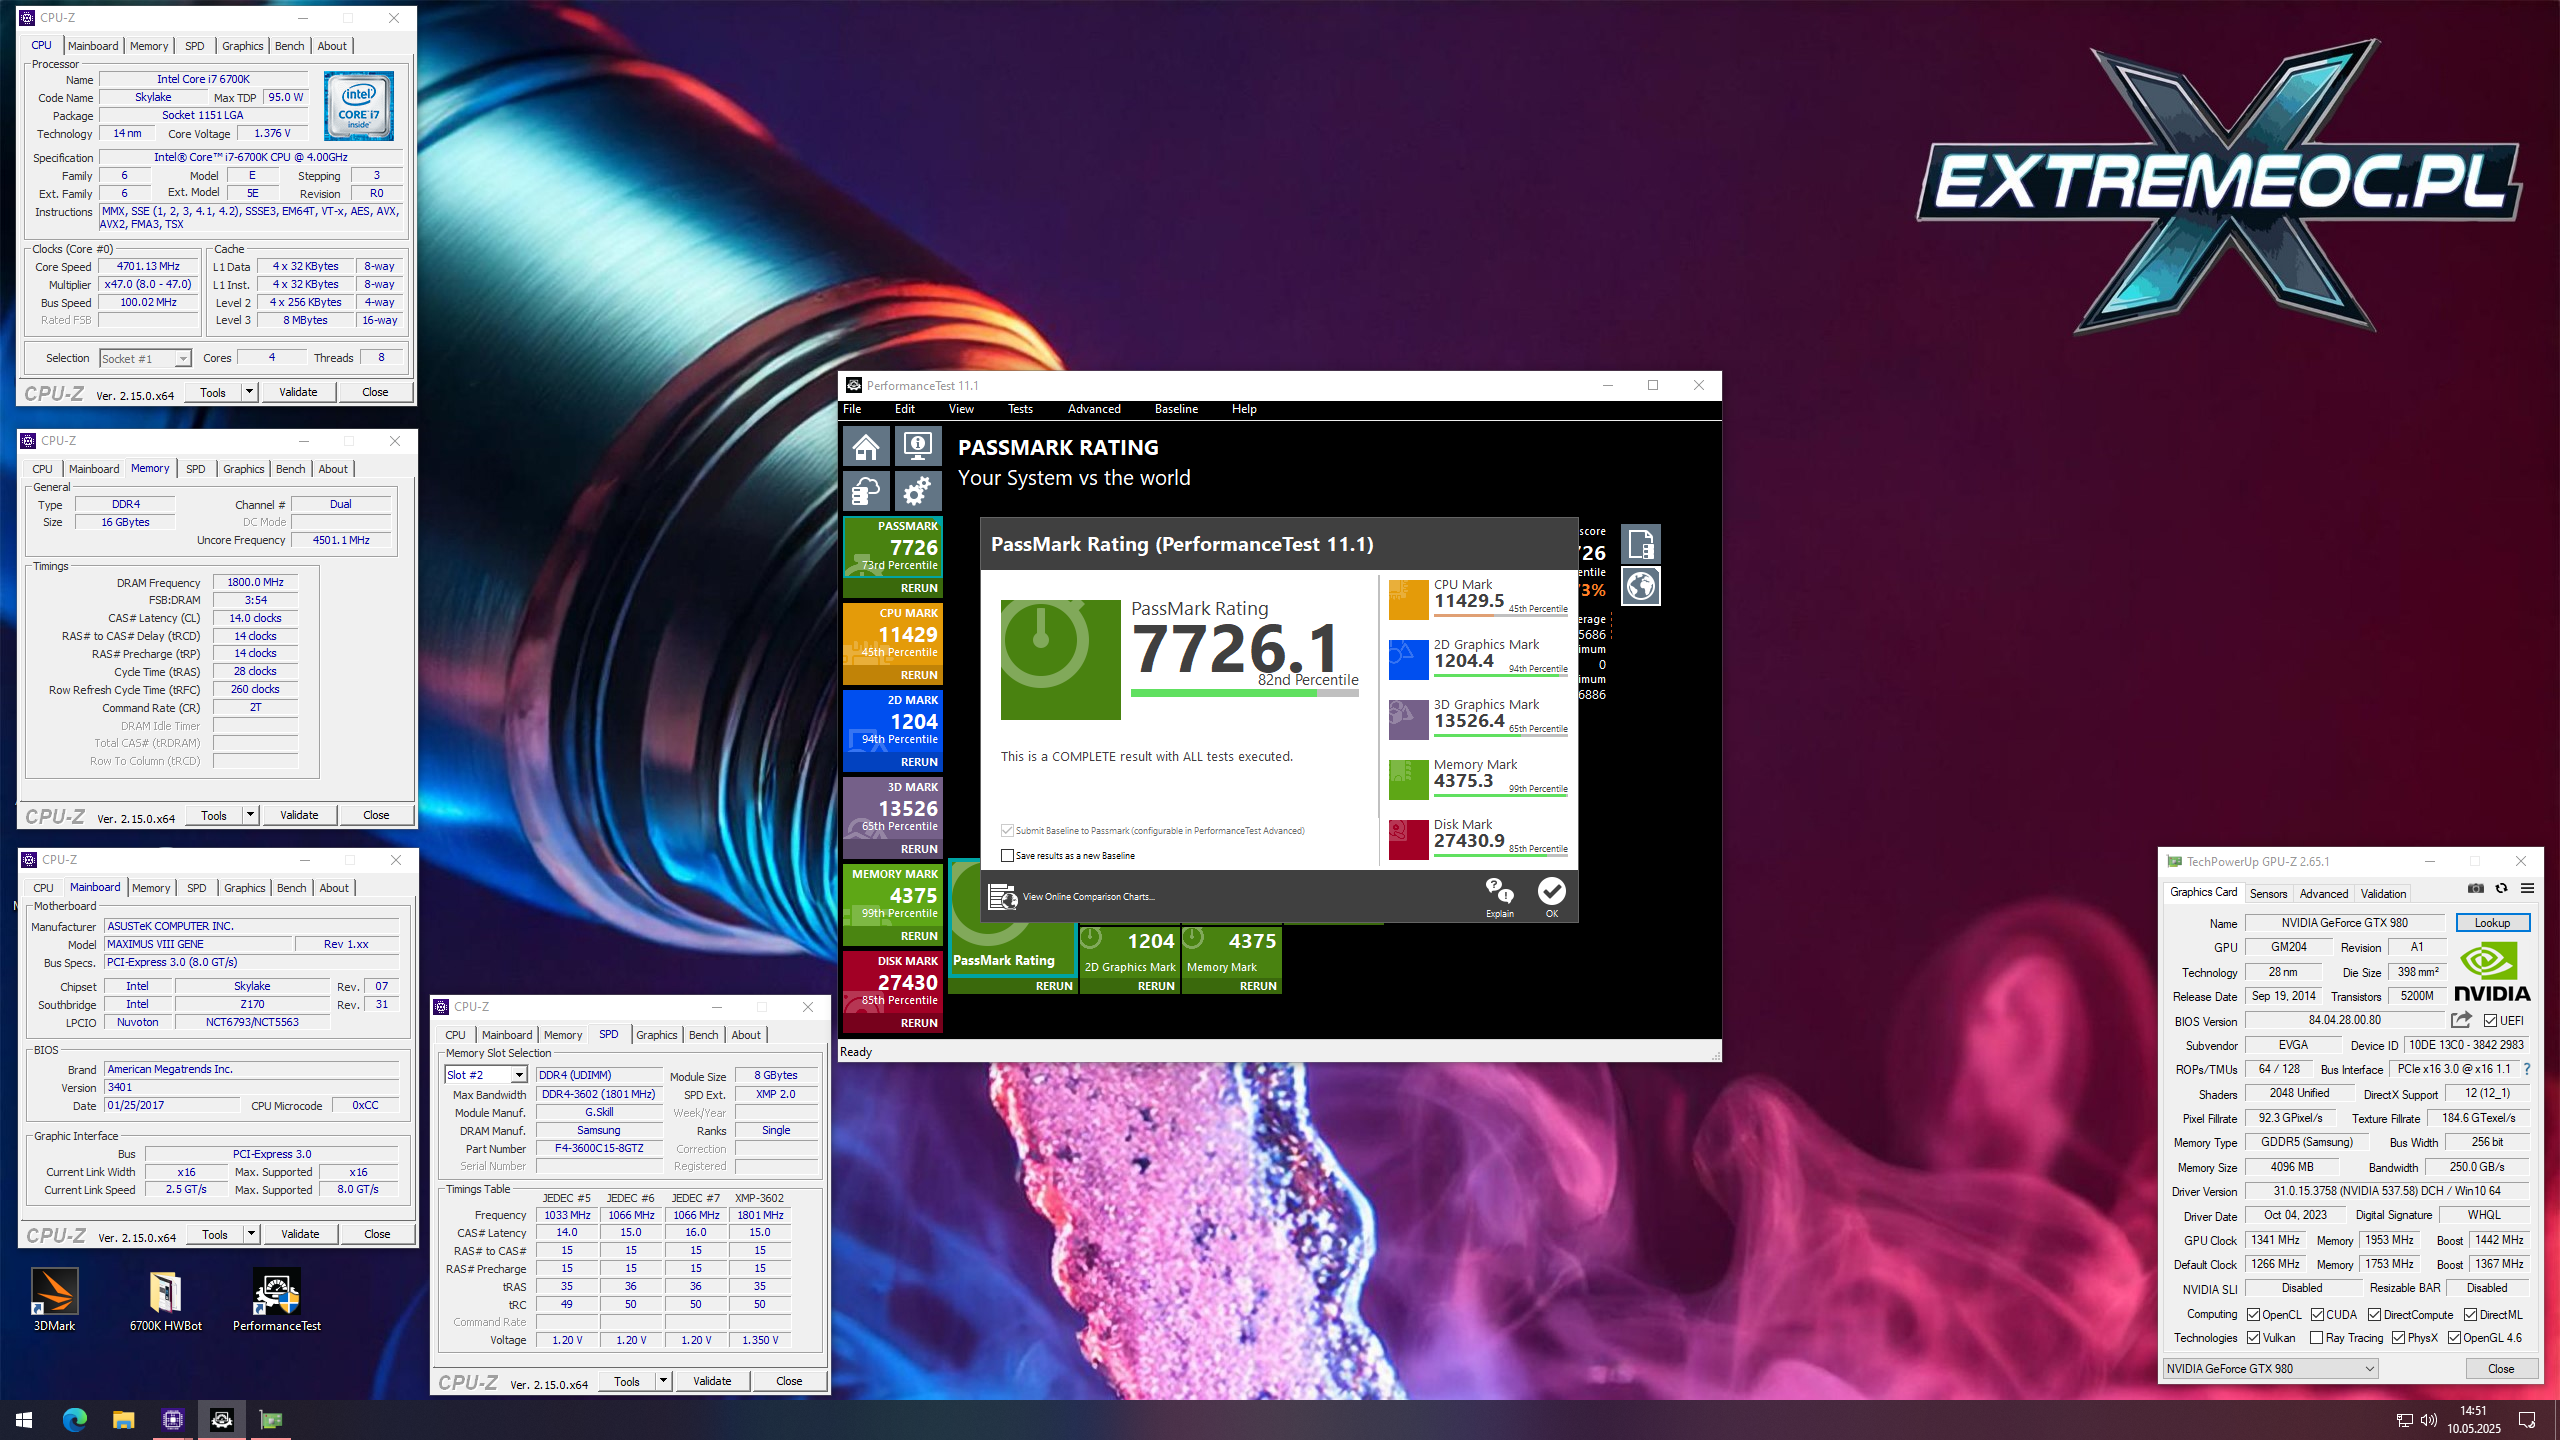Click GPU-Z refresh icon

coord(2501,888)
